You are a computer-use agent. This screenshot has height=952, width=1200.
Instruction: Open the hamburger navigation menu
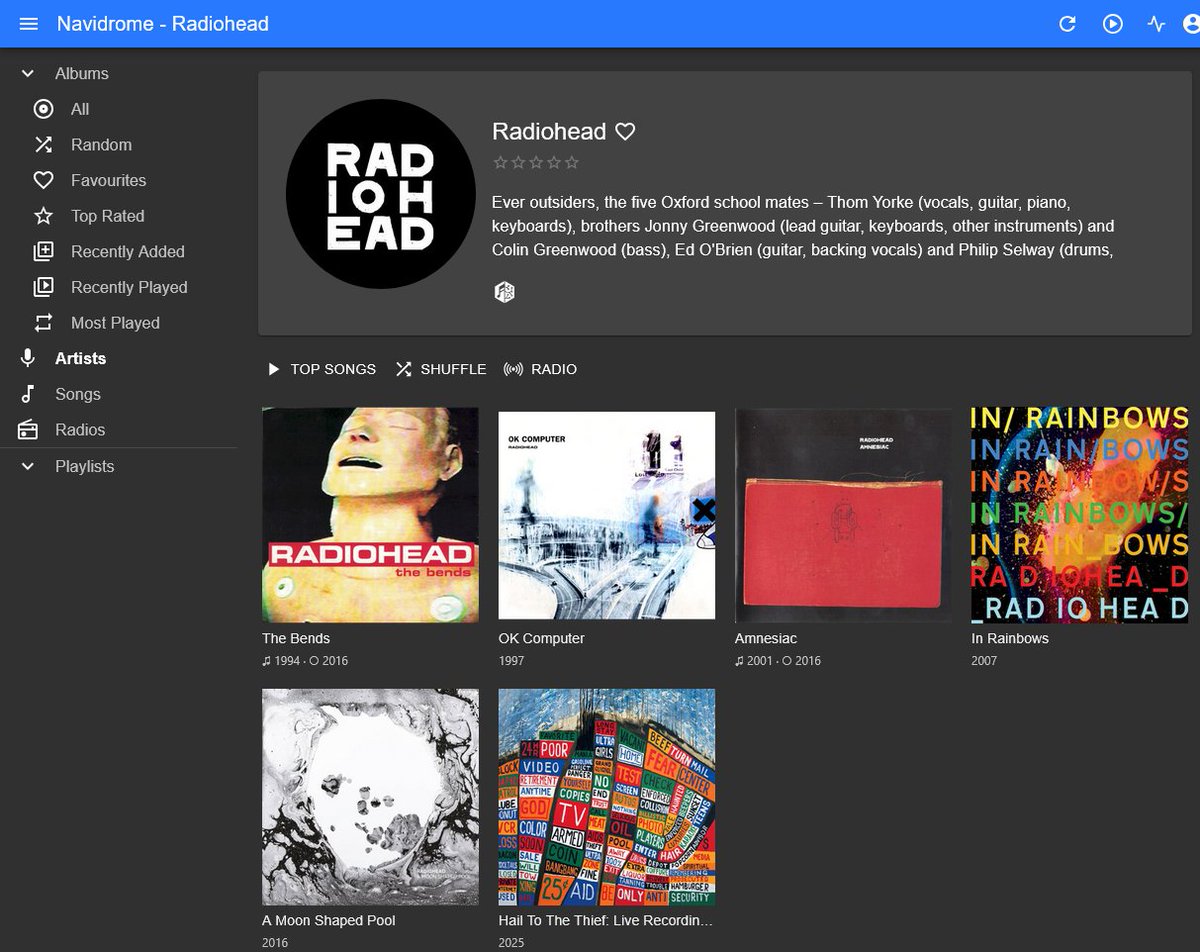click(29, 23)
